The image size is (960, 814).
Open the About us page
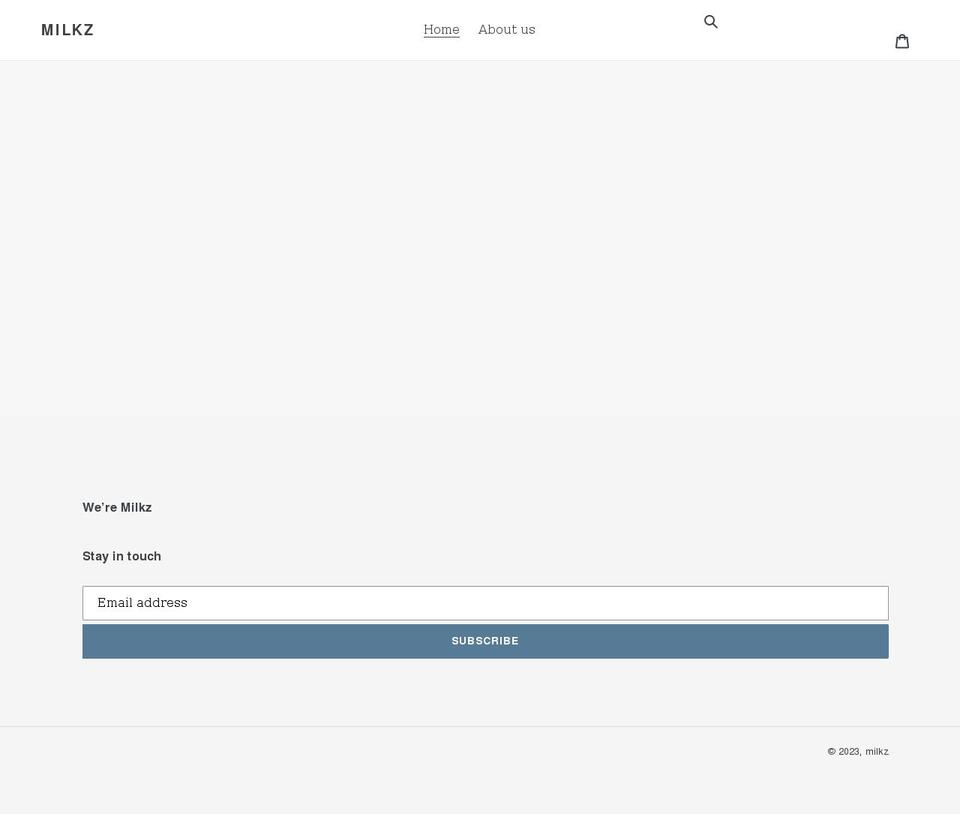[x=506, y=29]
